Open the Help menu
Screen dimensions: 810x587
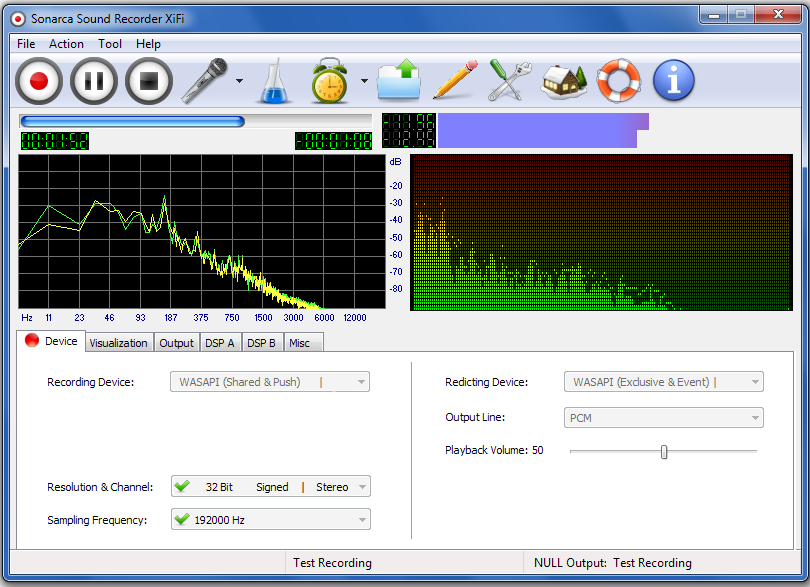point(148,44)
